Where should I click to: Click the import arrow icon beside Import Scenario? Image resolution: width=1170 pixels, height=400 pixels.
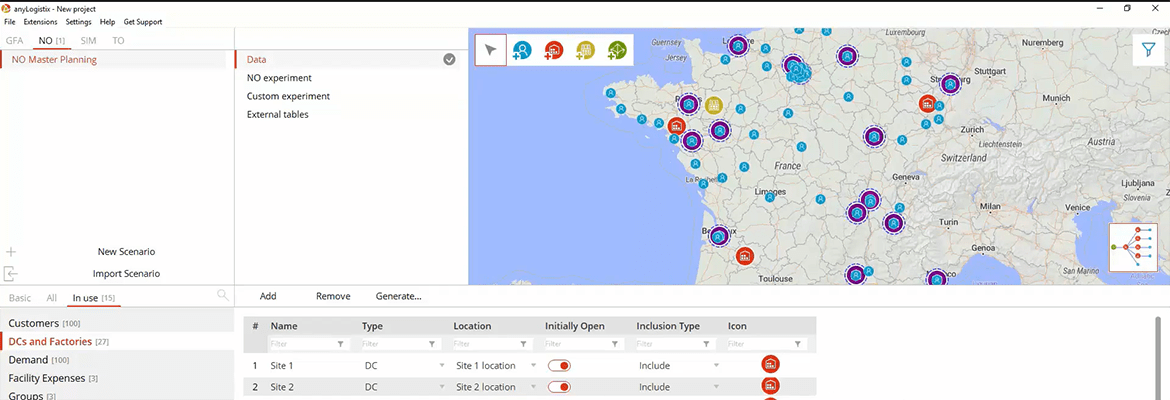point(10,274)
